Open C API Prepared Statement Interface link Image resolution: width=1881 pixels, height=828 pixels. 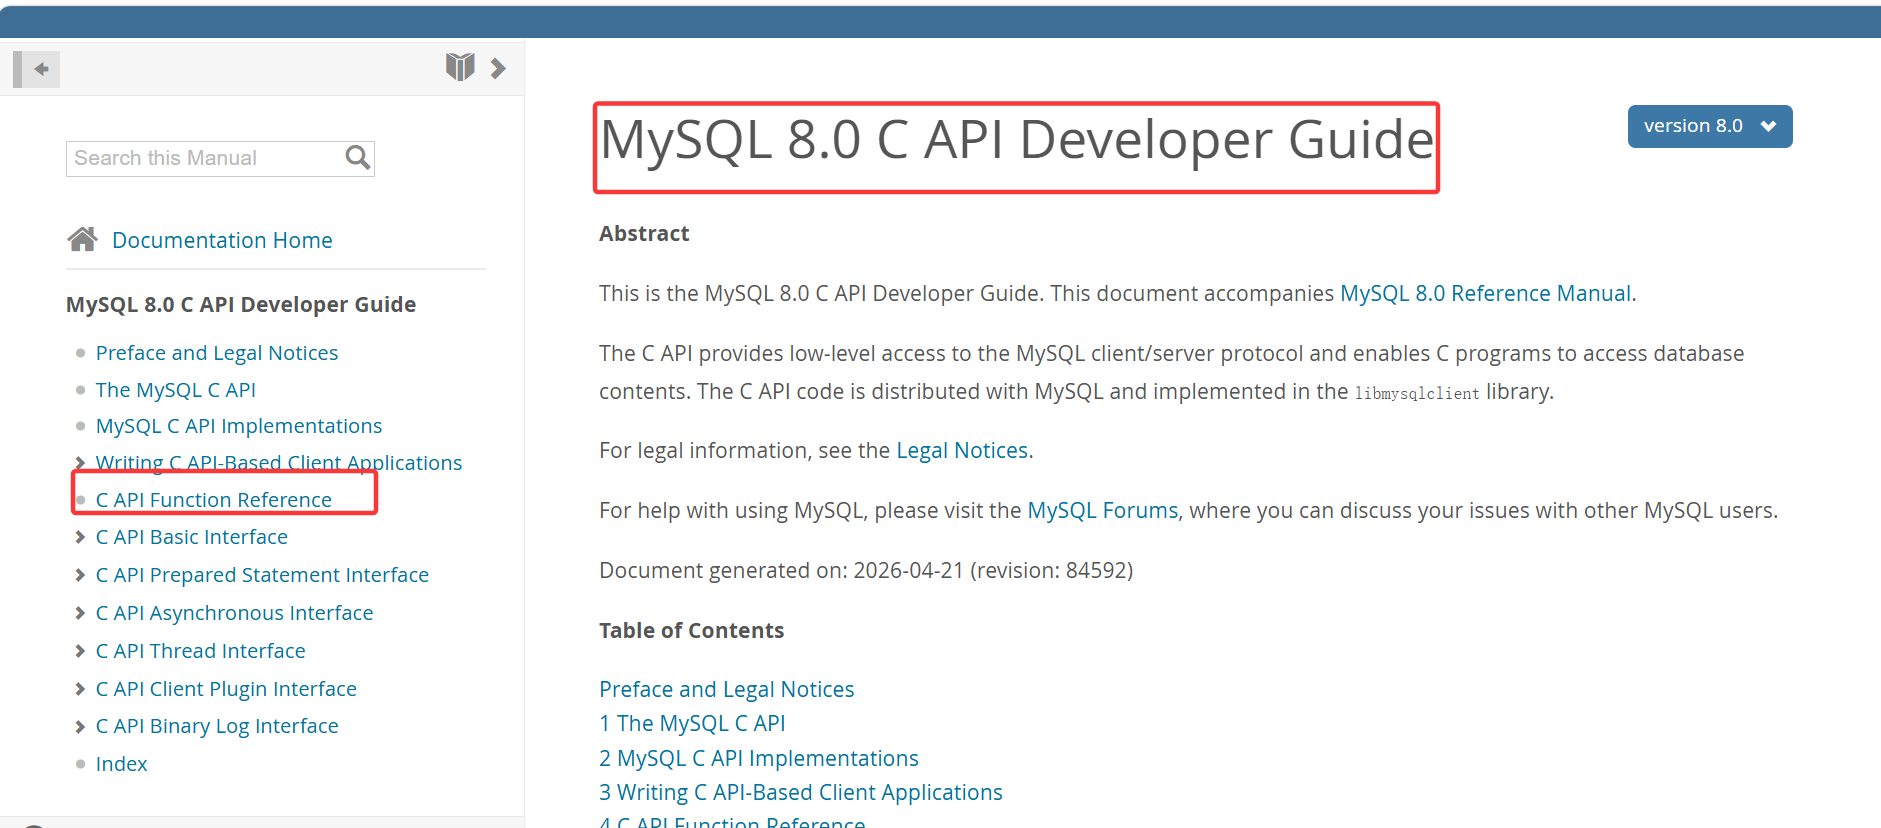pos(262,575)
